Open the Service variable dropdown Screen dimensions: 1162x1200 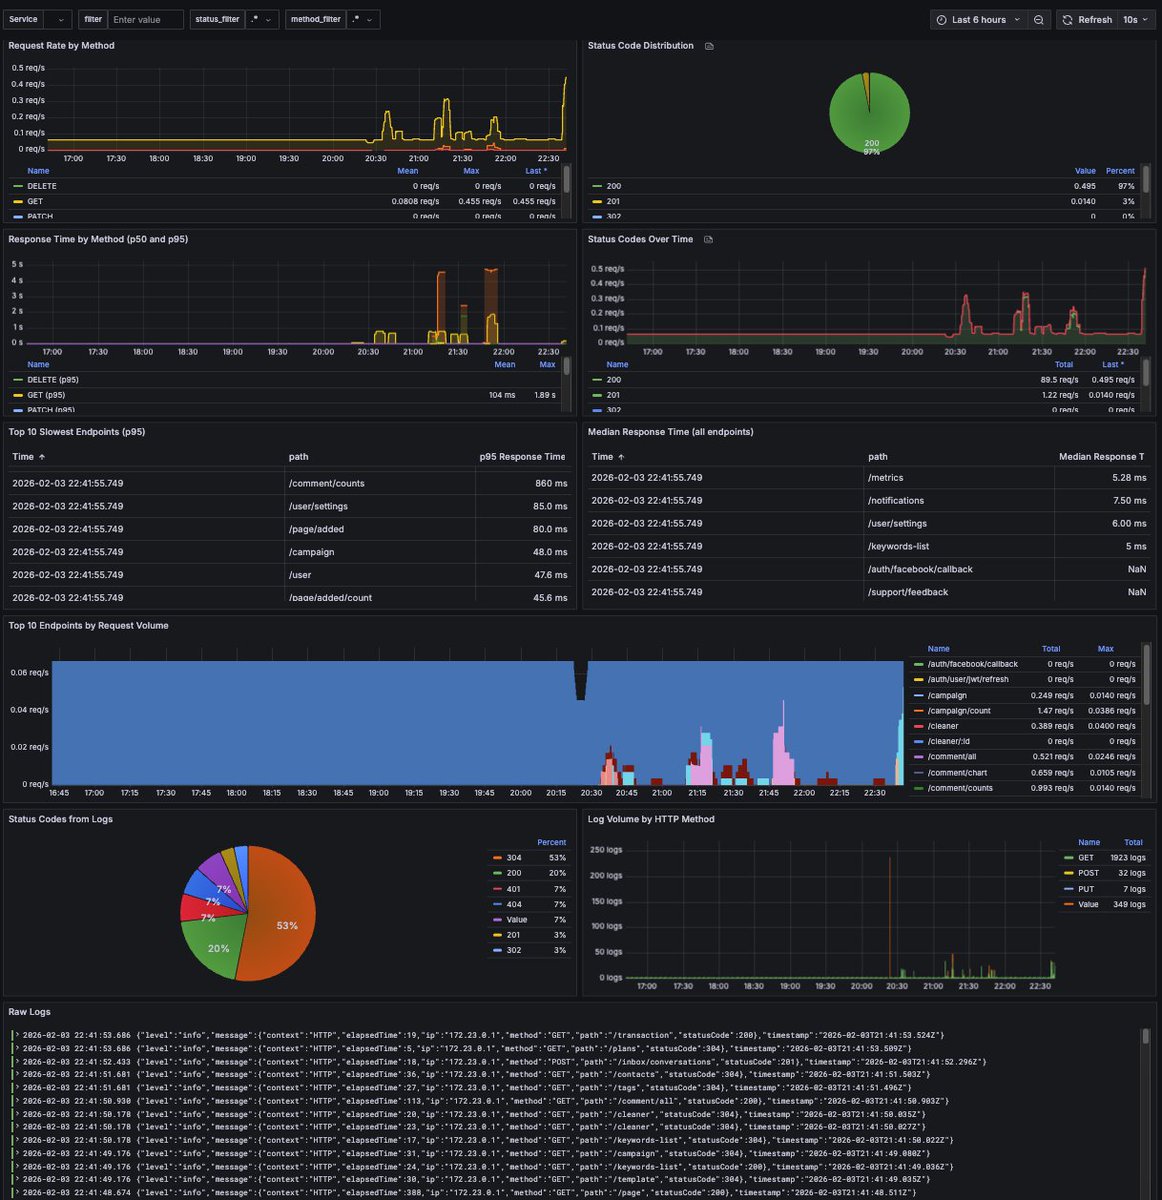[x=58, y=20]
